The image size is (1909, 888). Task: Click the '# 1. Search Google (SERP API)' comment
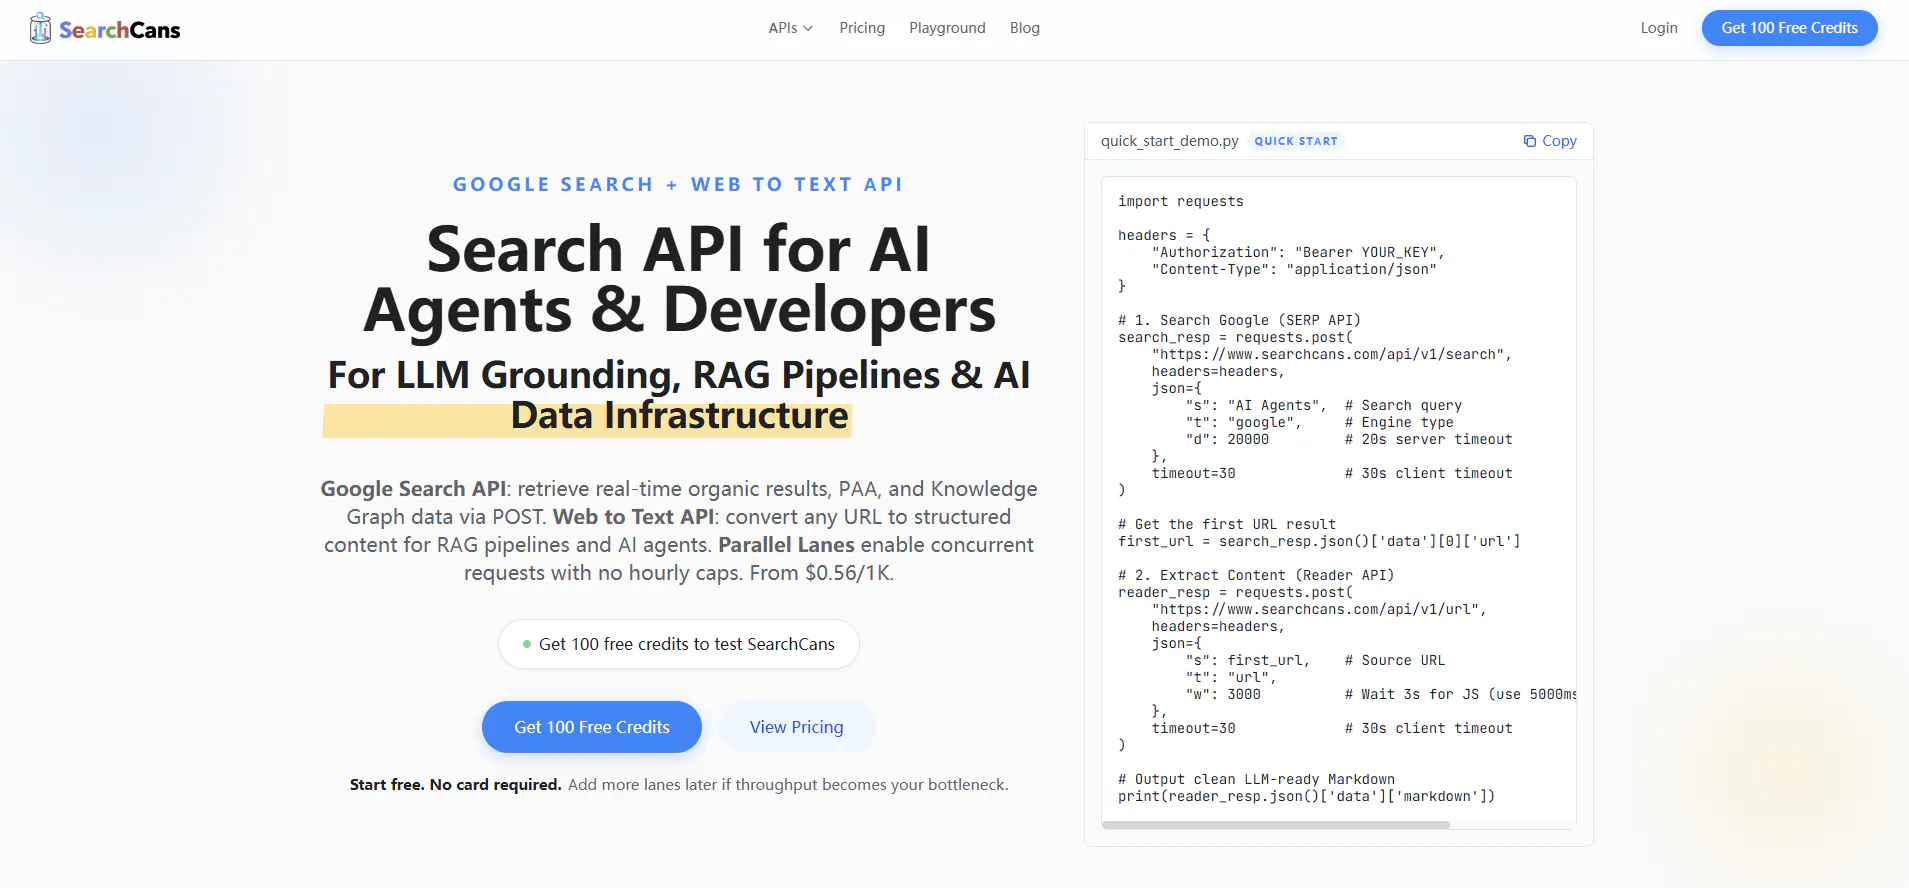[x=1239, y=320]
